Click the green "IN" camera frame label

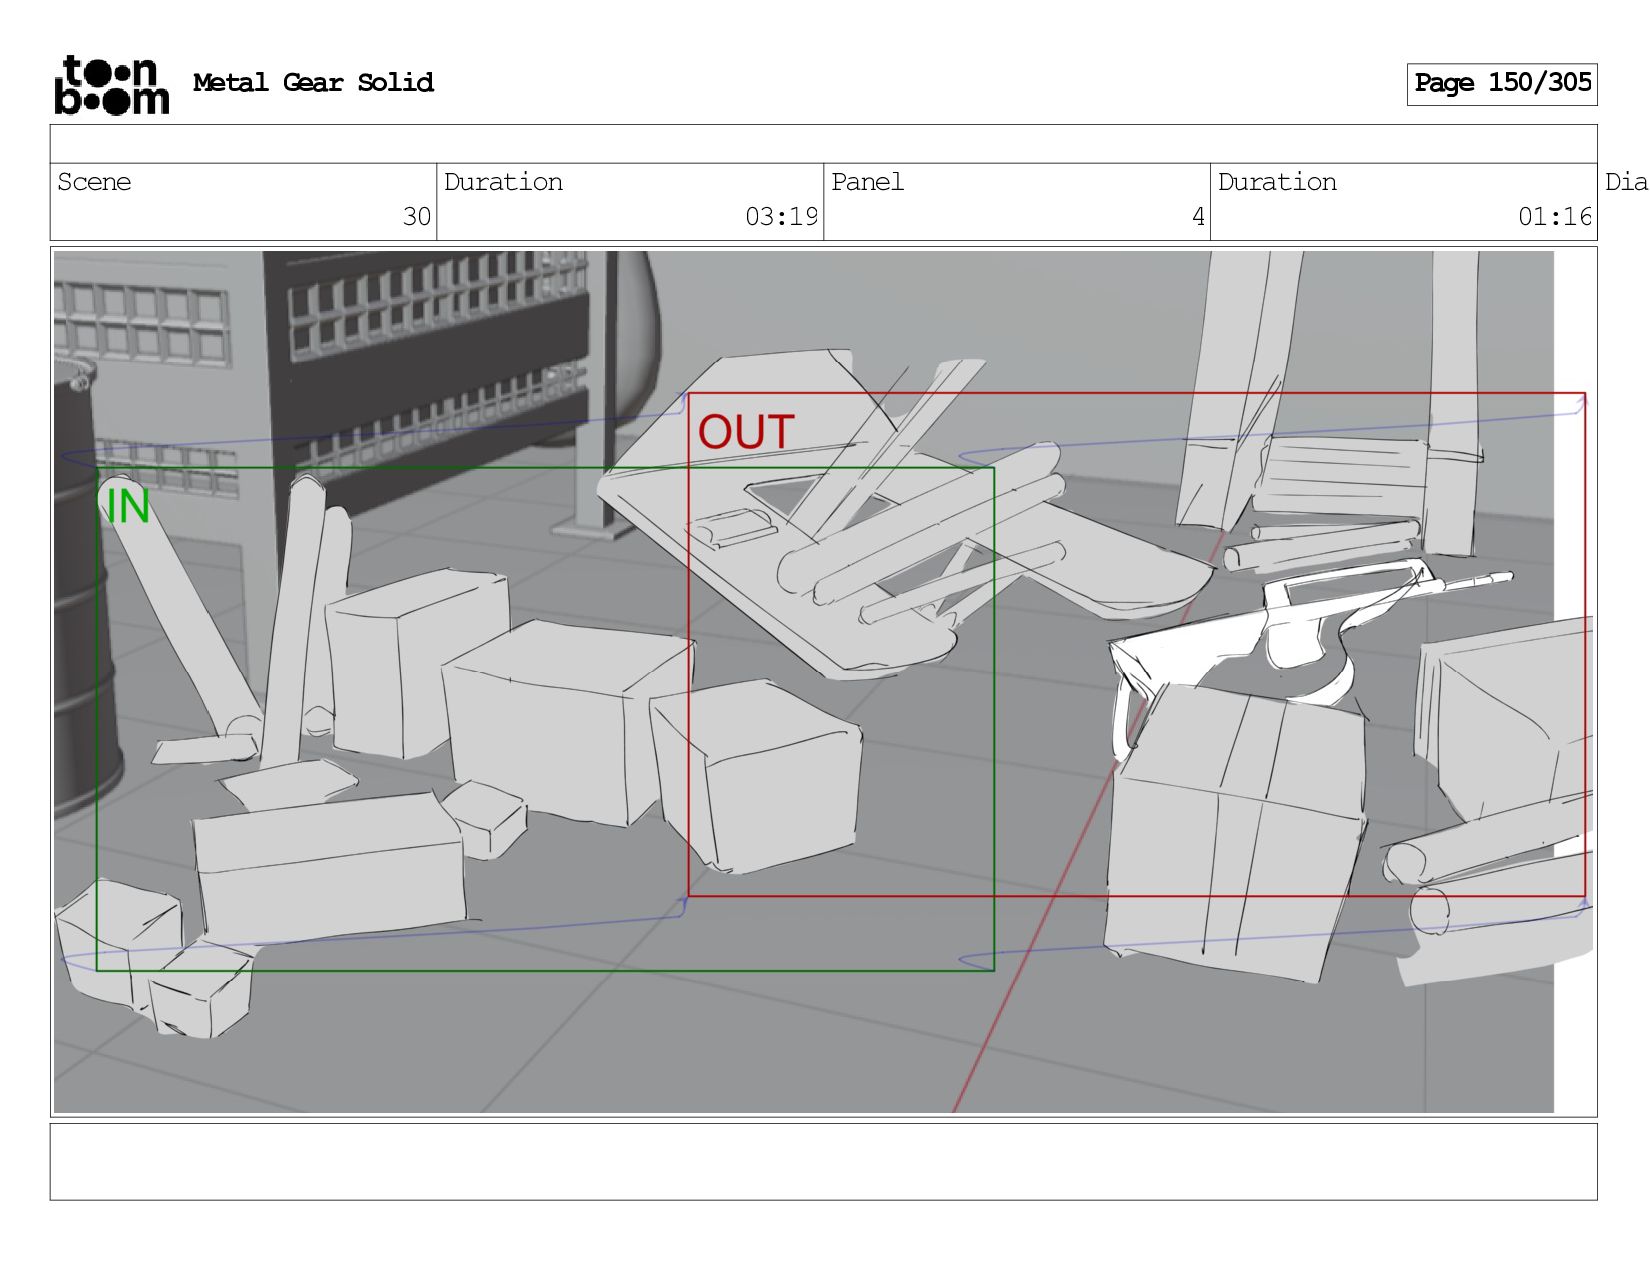(x=127, y=506)
